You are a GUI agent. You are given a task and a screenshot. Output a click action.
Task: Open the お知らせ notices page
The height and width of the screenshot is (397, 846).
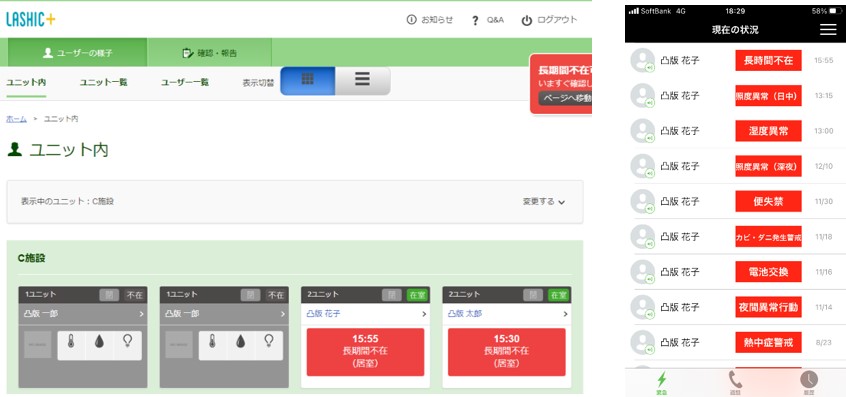[429, 20]
